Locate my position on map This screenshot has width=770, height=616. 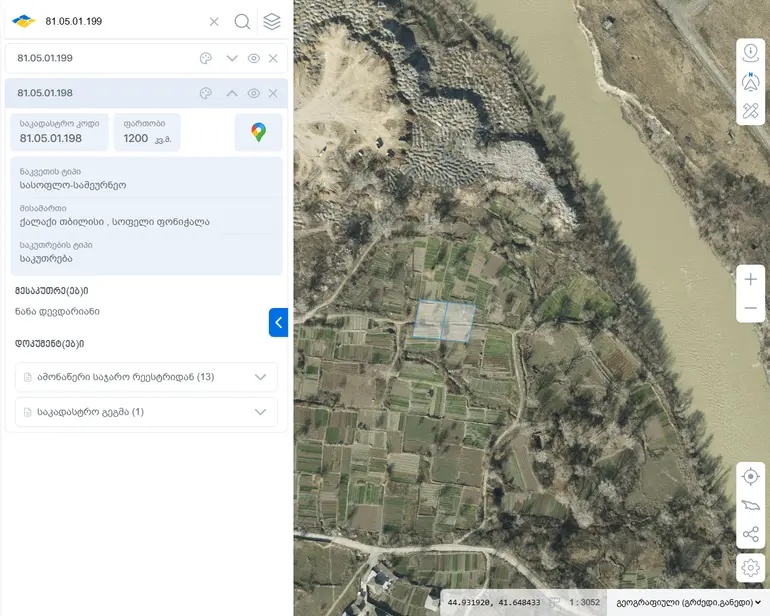point(750,476)
